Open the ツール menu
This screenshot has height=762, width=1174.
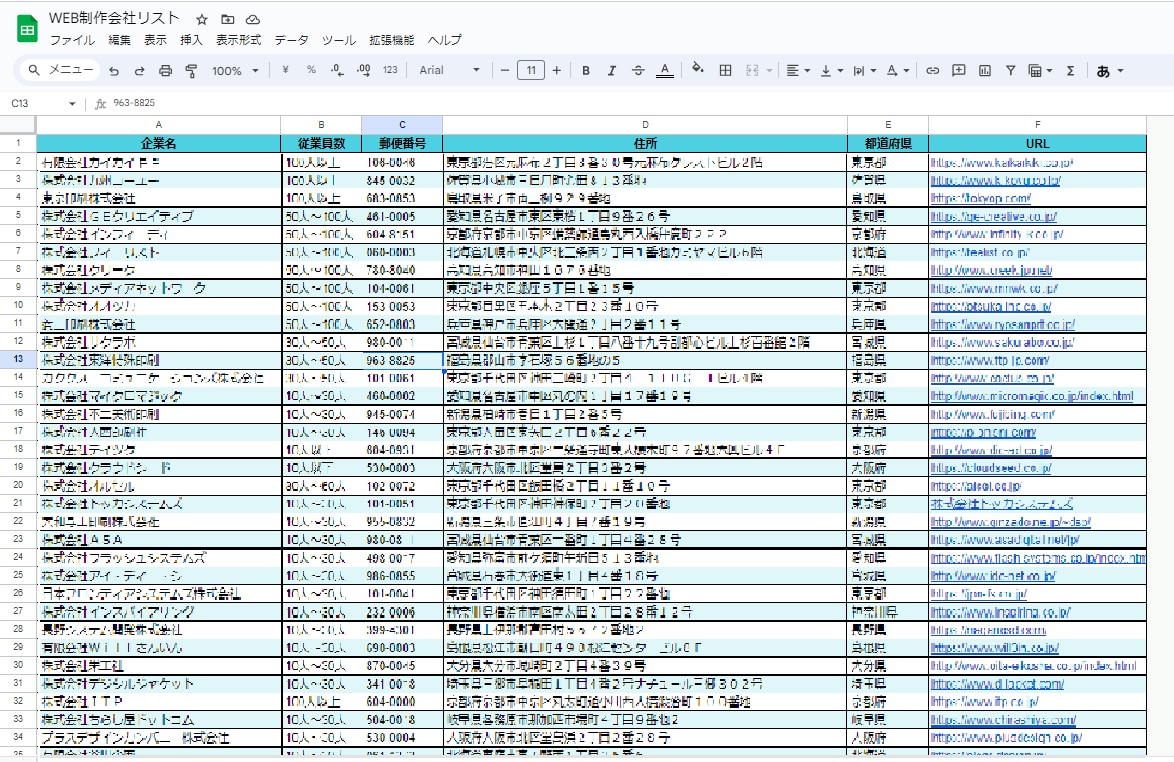click(x=338, y=40)
